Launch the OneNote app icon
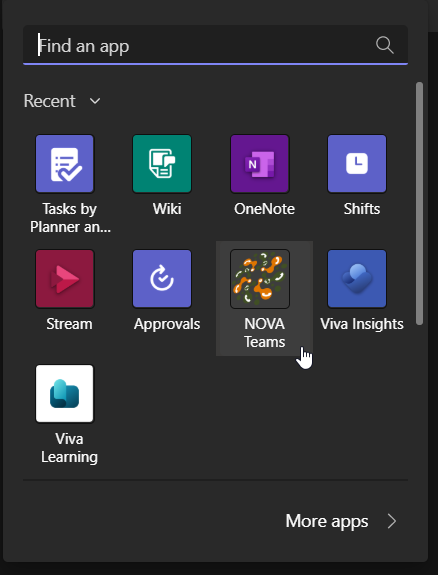 260,164
